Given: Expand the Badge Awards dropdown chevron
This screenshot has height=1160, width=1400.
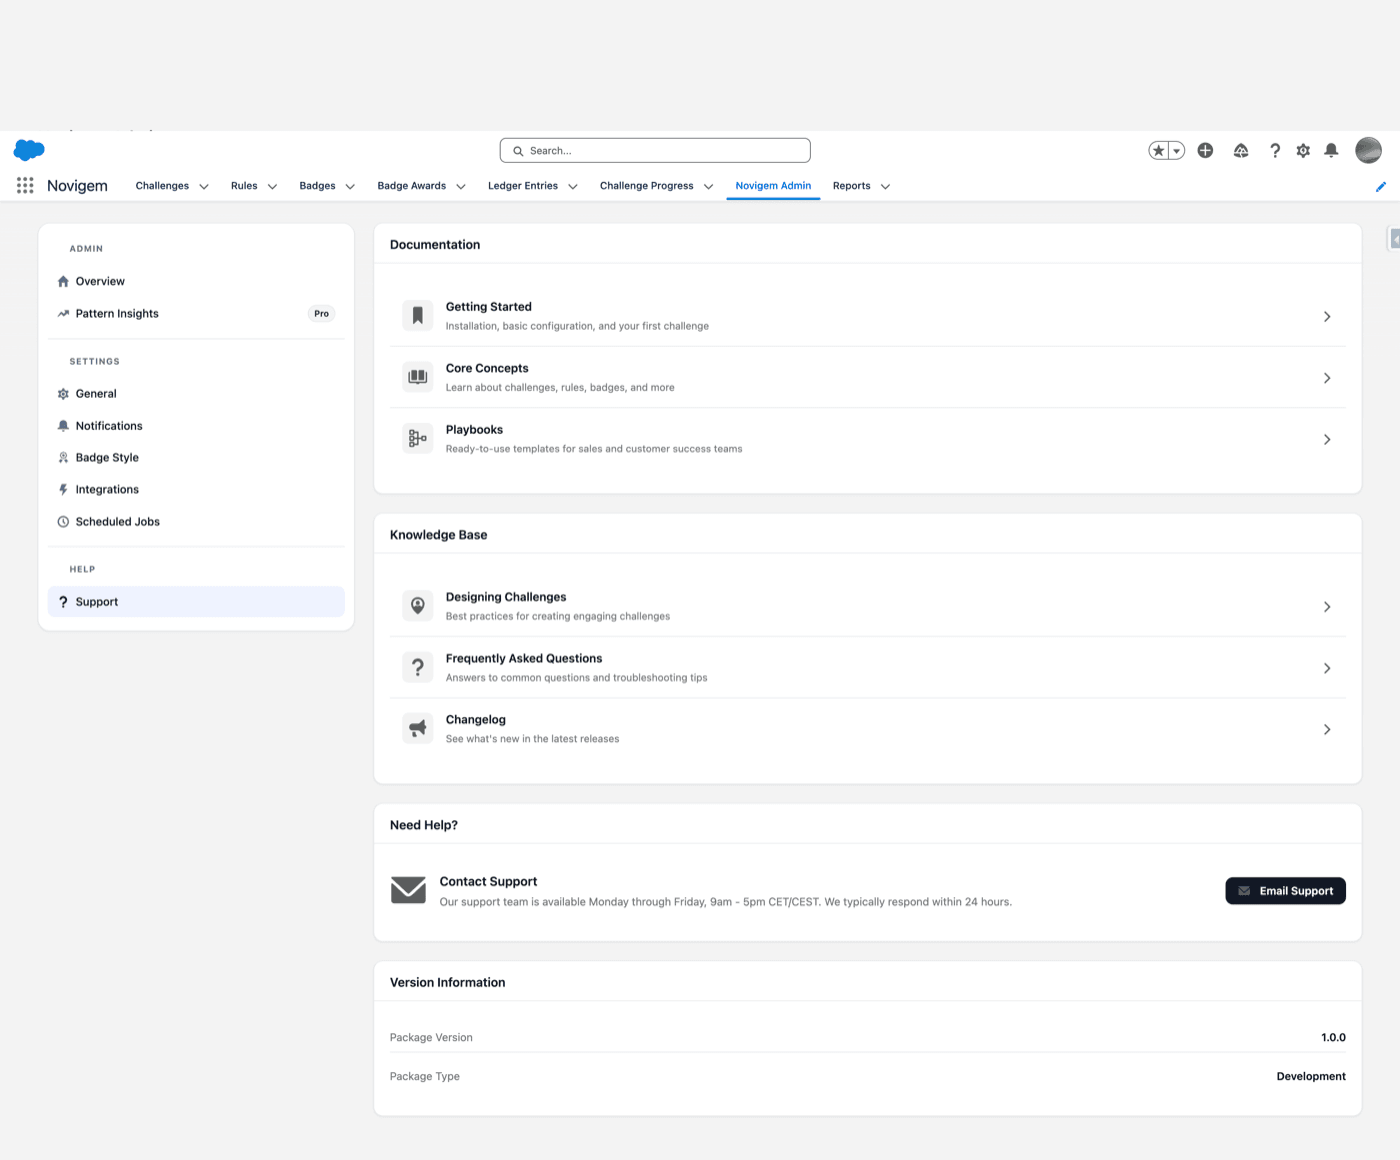Looking at the screenshot, I should (x=461, y=186).
